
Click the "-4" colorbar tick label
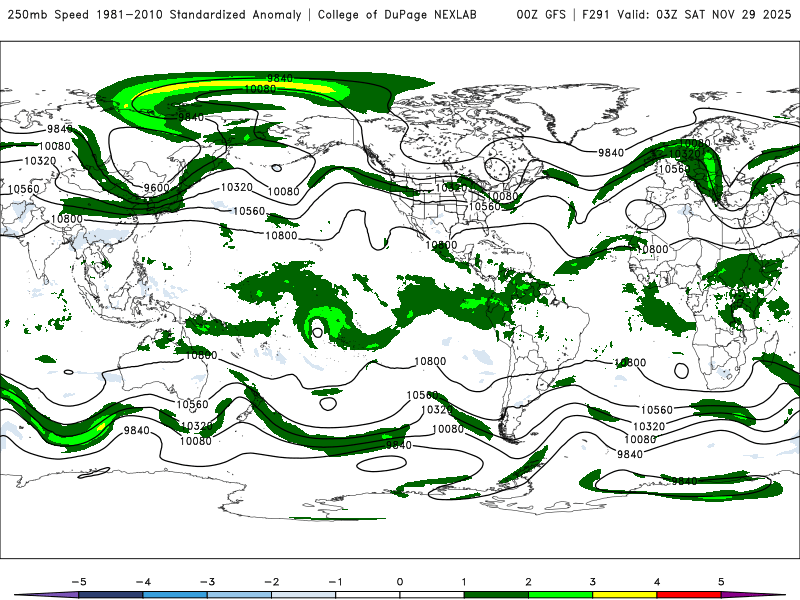(x=143, y=582)
